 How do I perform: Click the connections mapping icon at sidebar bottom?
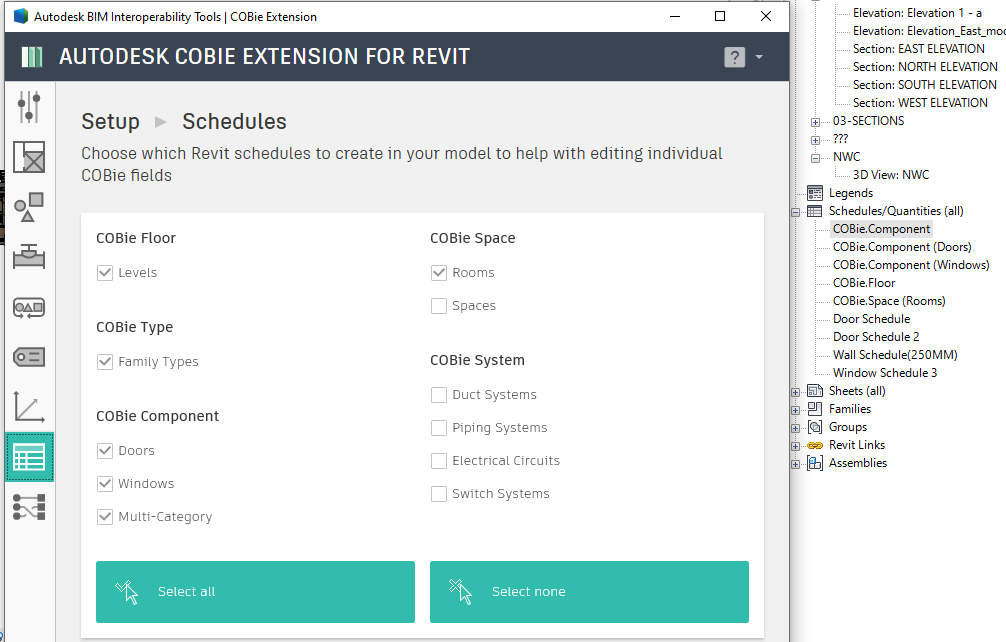29,508
